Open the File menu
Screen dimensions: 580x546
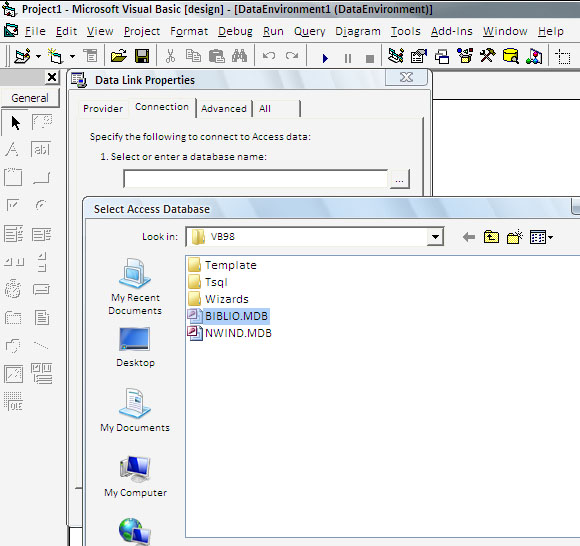35,31
